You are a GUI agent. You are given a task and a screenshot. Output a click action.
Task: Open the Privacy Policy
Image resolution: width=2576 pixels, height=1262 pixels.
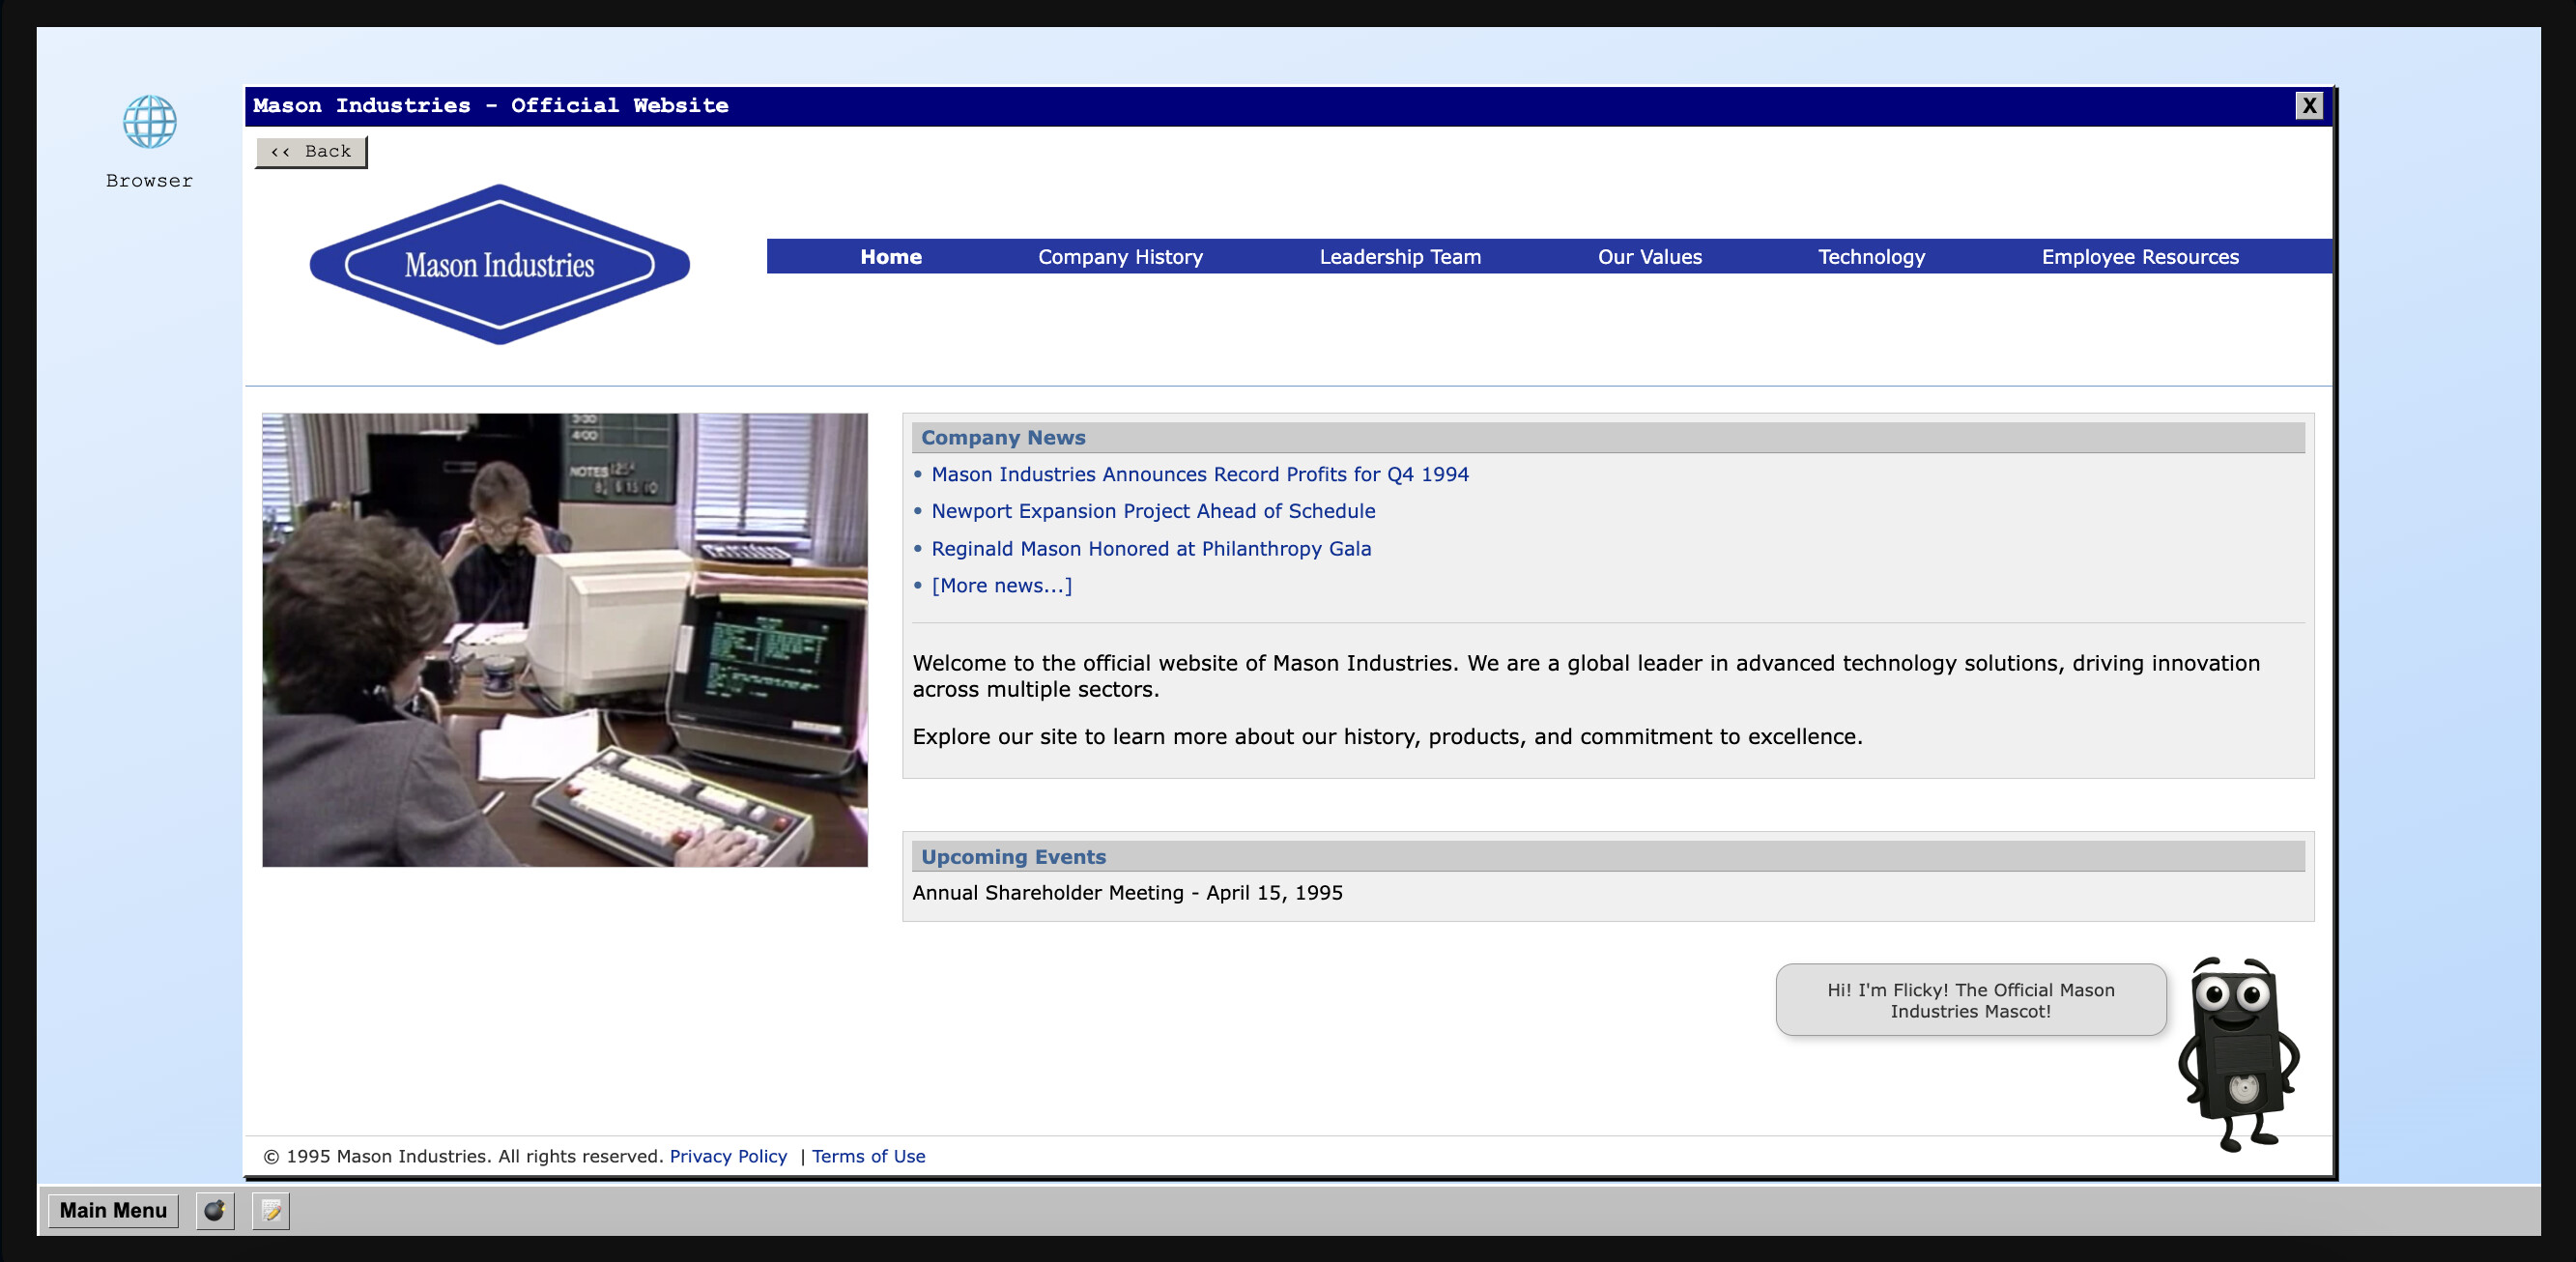(728, 1156)
